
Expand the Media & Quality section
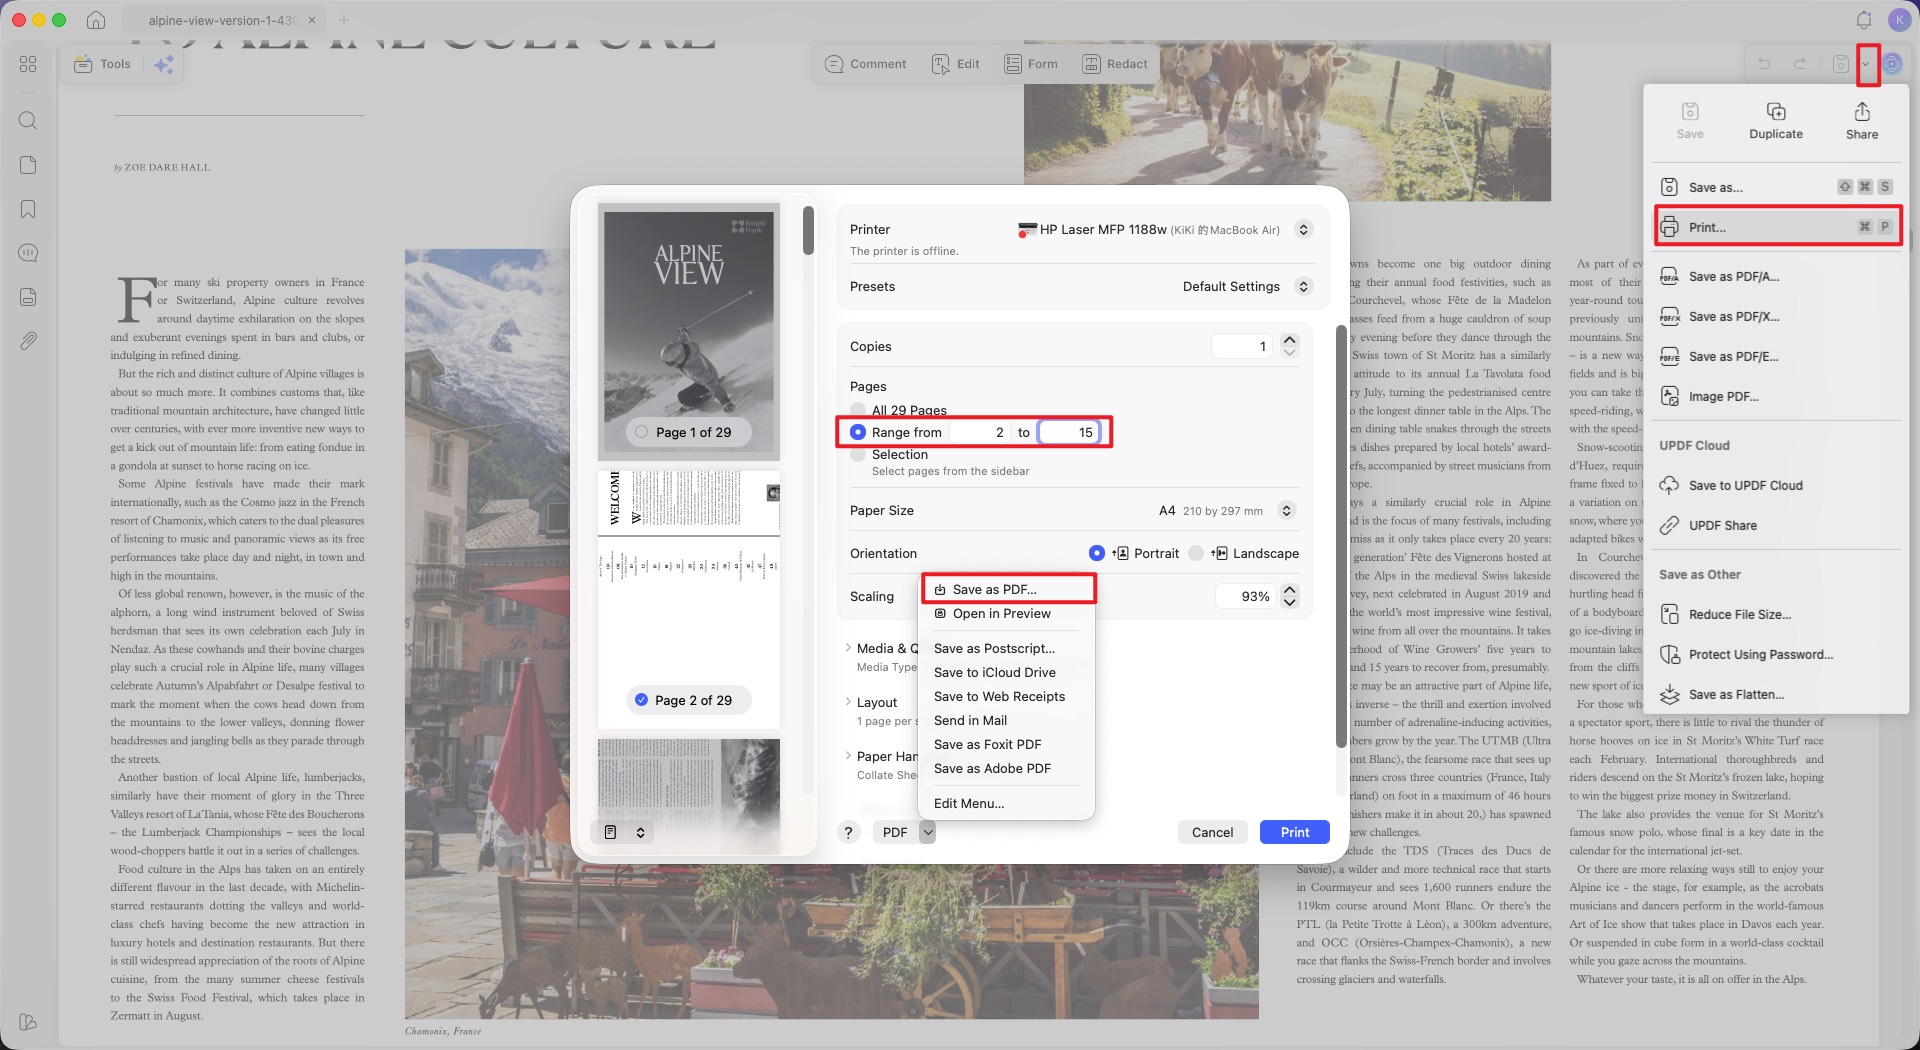tap(849, 648)
